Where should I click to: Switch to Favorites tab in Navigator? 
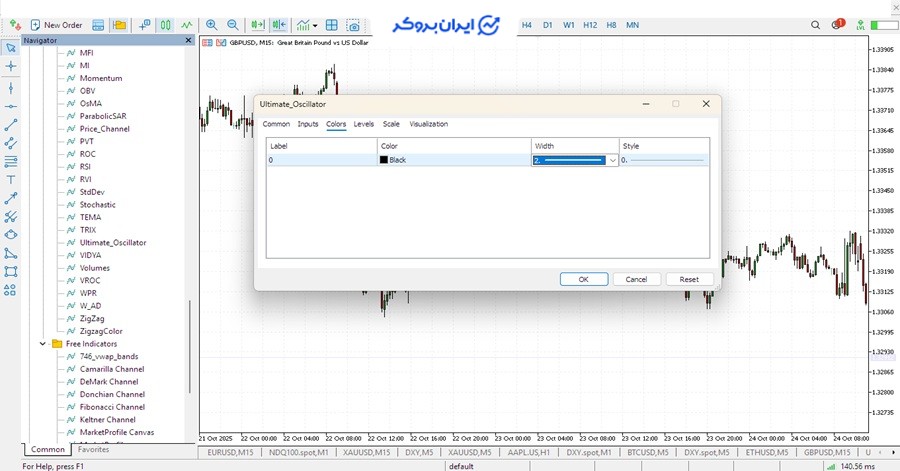pos(94,450)
